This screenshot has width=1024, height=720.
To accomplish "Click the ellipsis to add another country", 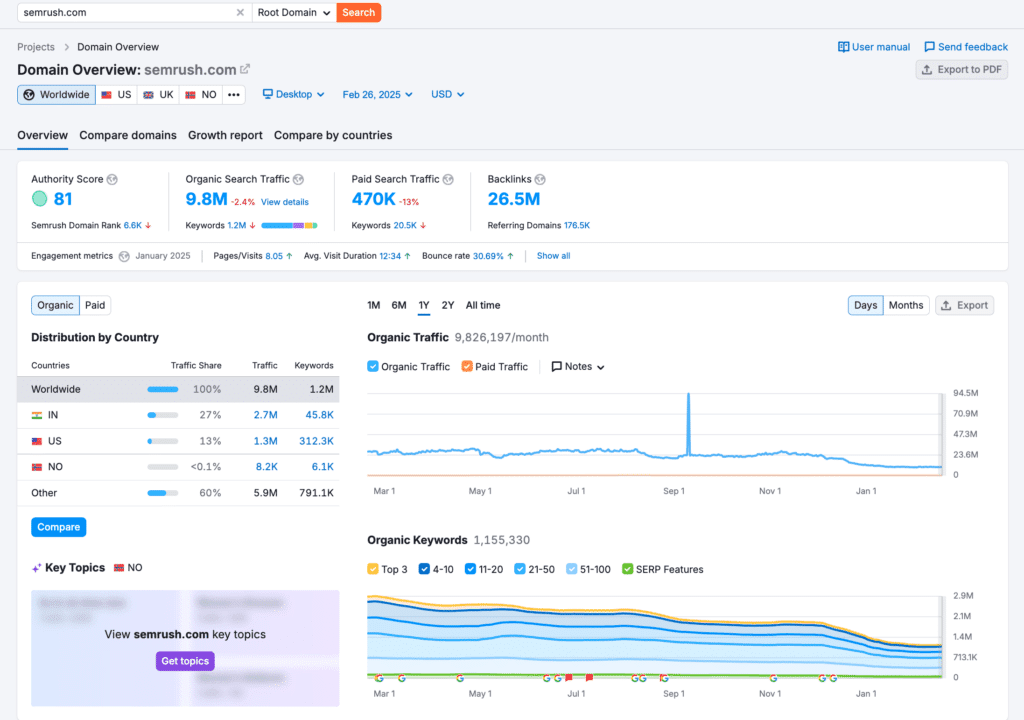I will (x=233, y=94).
